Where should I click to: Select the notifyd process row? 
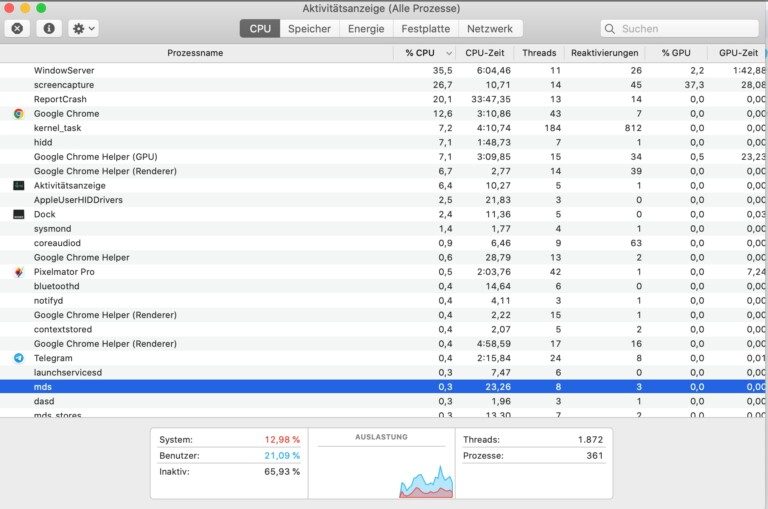[x=384, y=301]
